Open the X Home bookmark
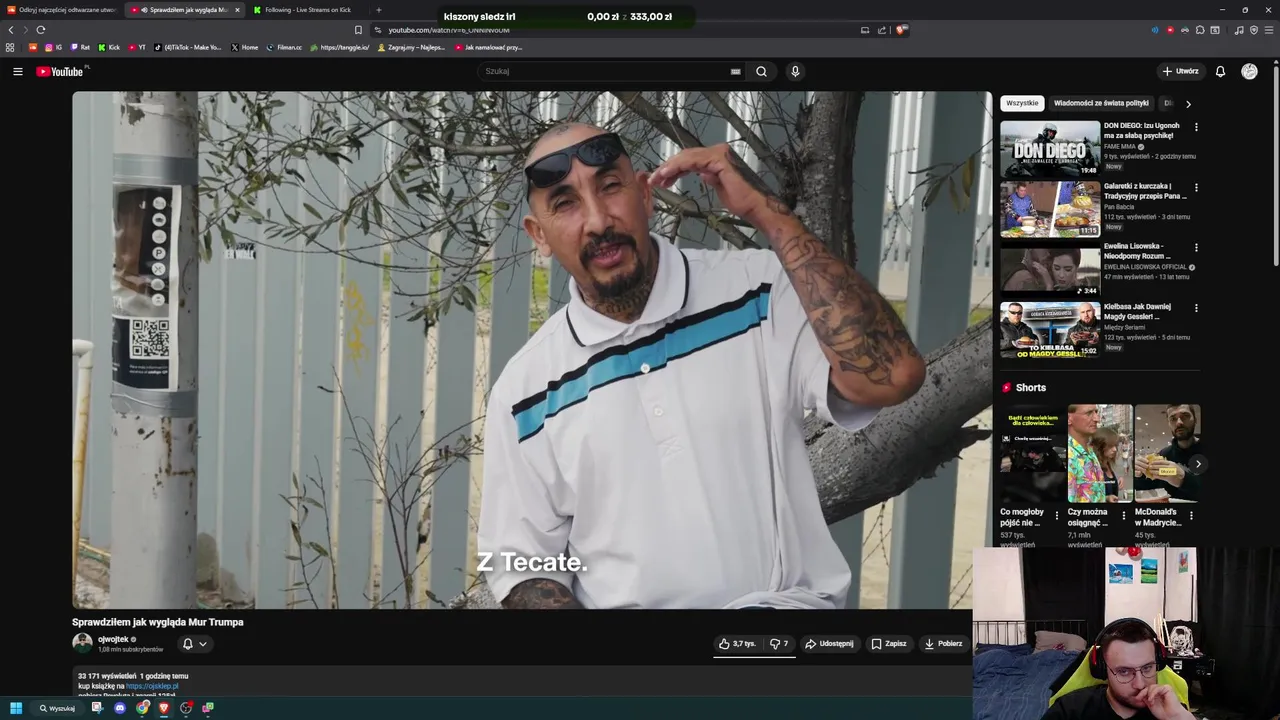 point(244,47)
